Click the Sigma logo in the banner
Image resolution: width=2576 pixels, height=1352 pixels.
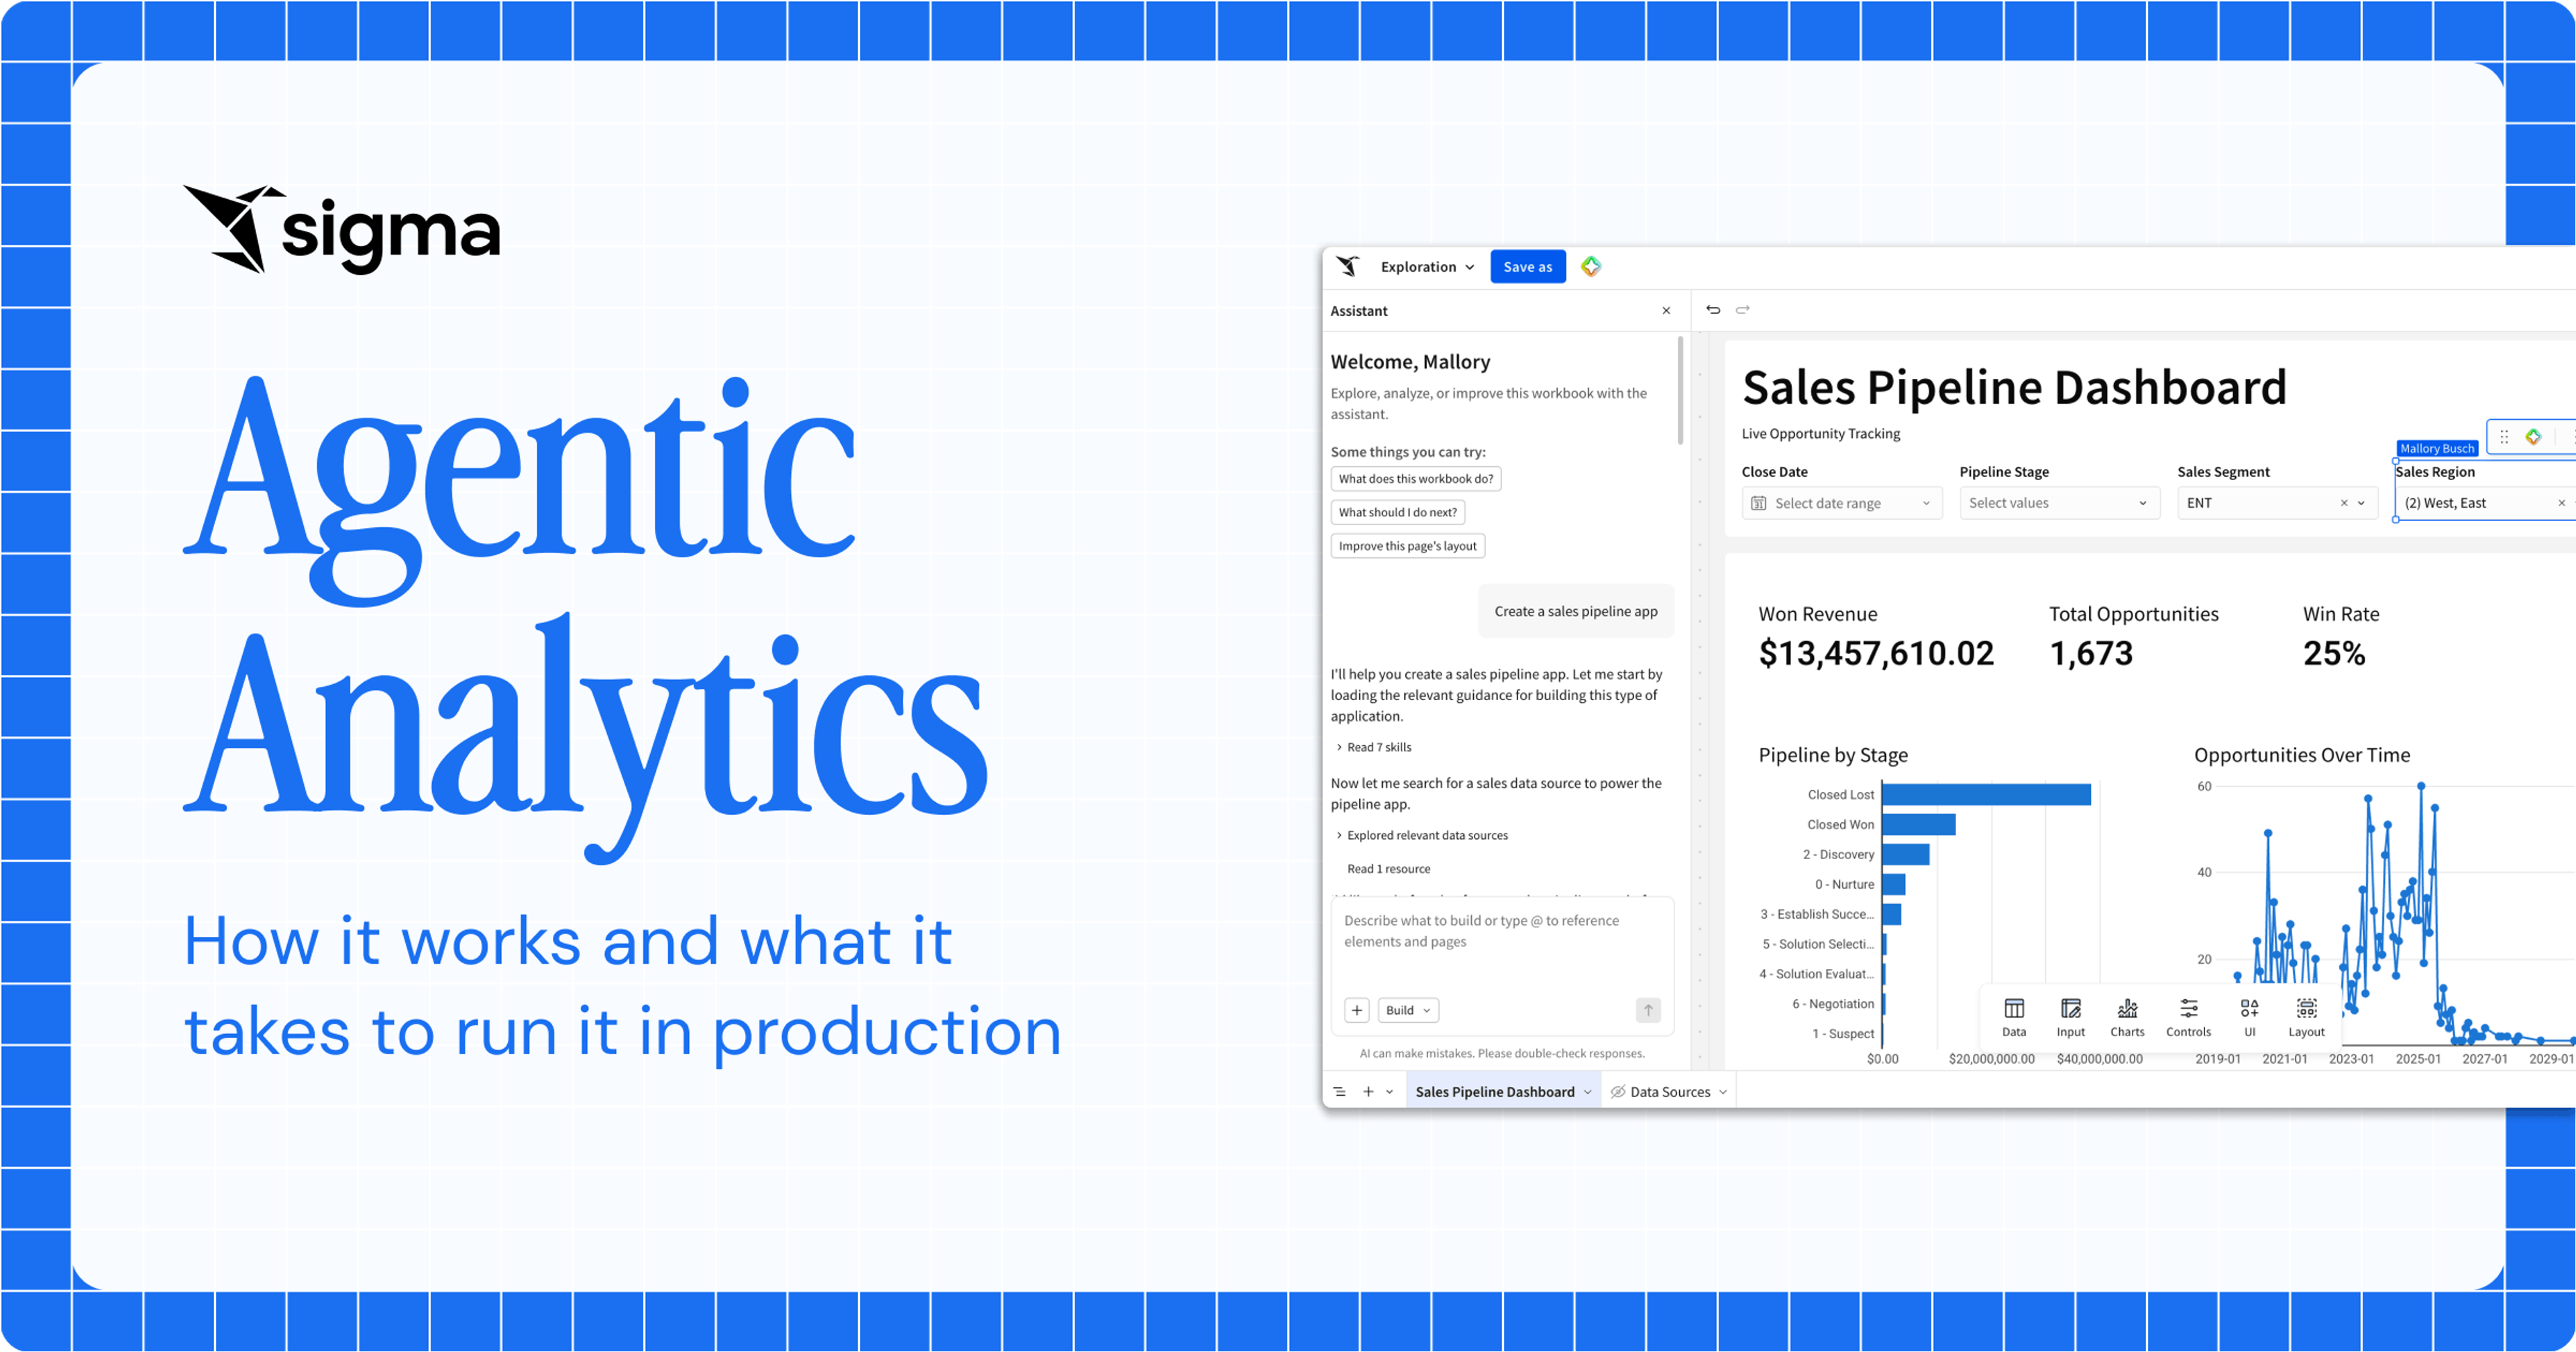[x=342, y=230]
